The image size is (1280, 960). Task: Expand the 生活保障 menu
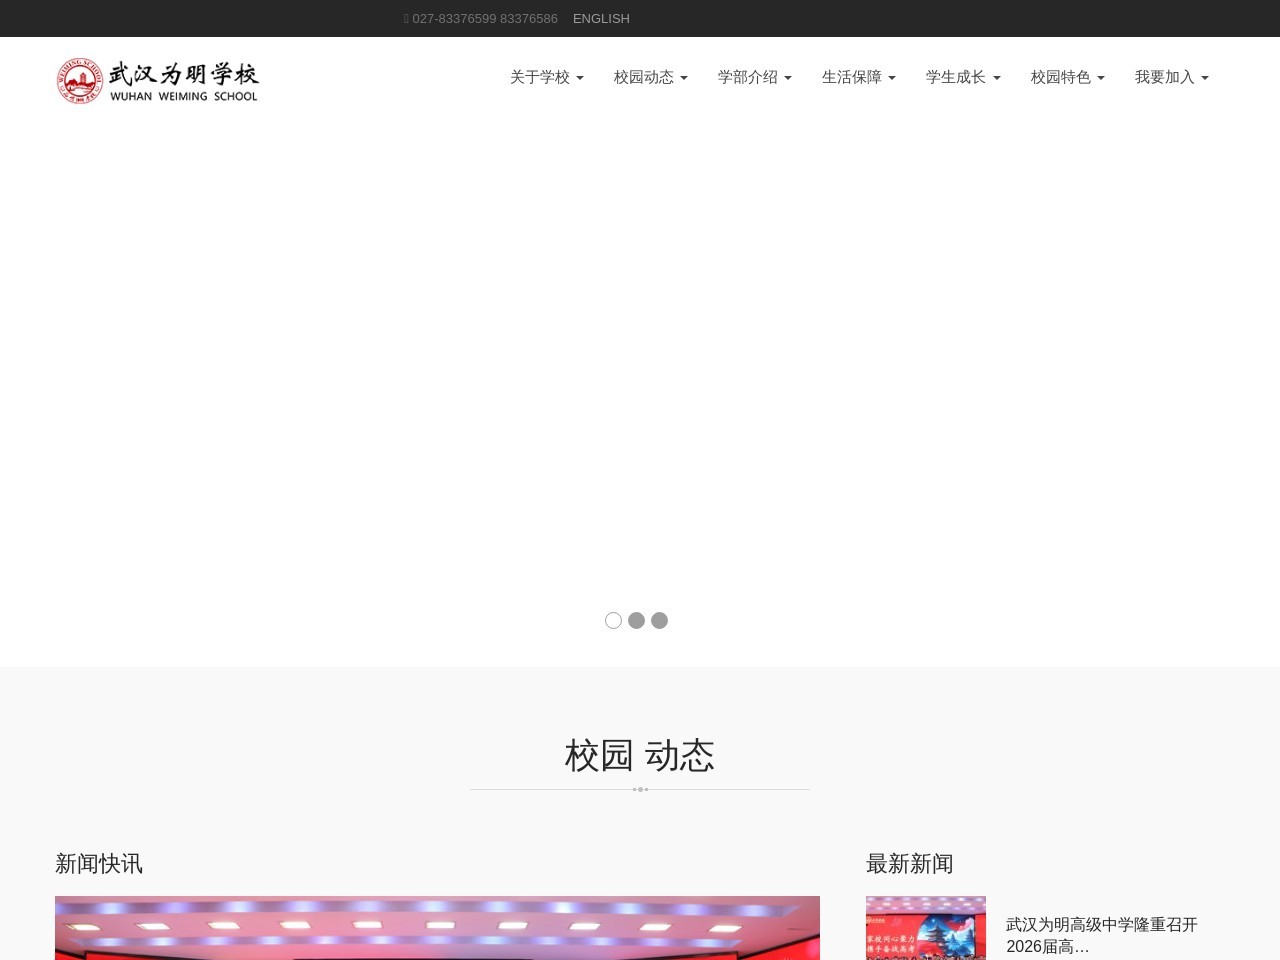859,77
